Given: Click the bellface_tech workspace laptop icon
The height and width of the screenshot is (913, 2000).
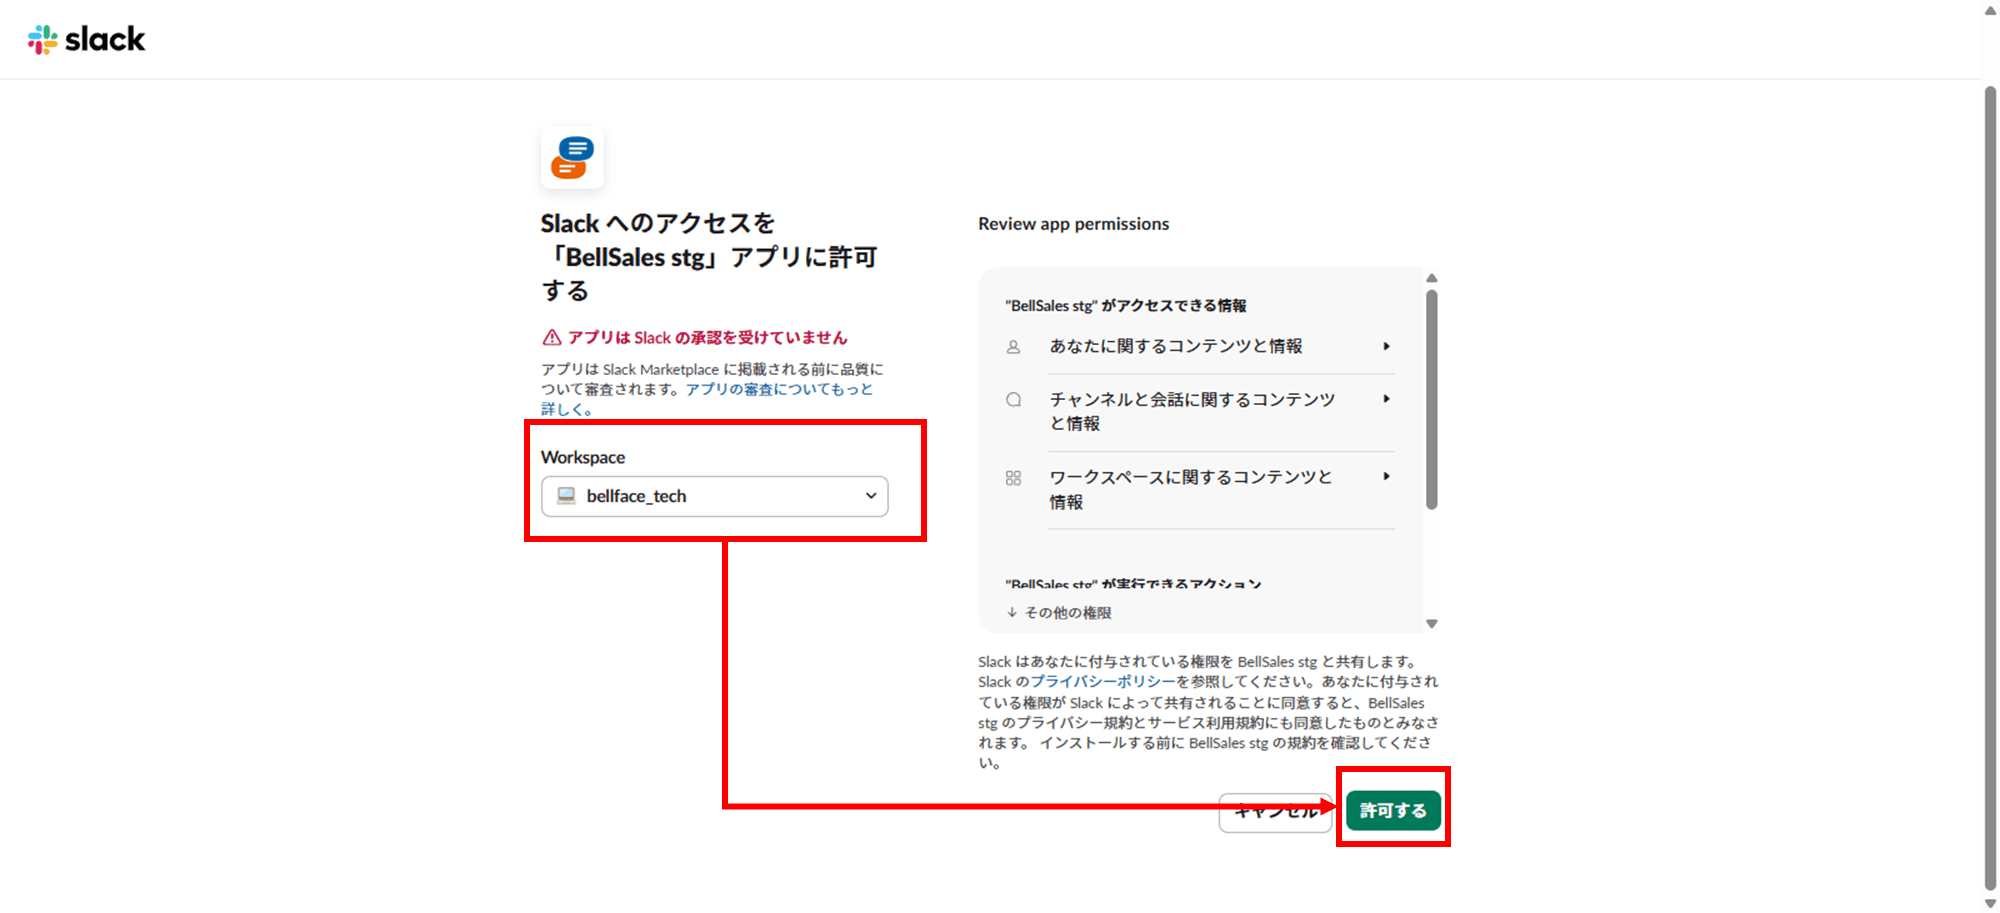Looking at the screenshot, I should click(x=566, y=496).
